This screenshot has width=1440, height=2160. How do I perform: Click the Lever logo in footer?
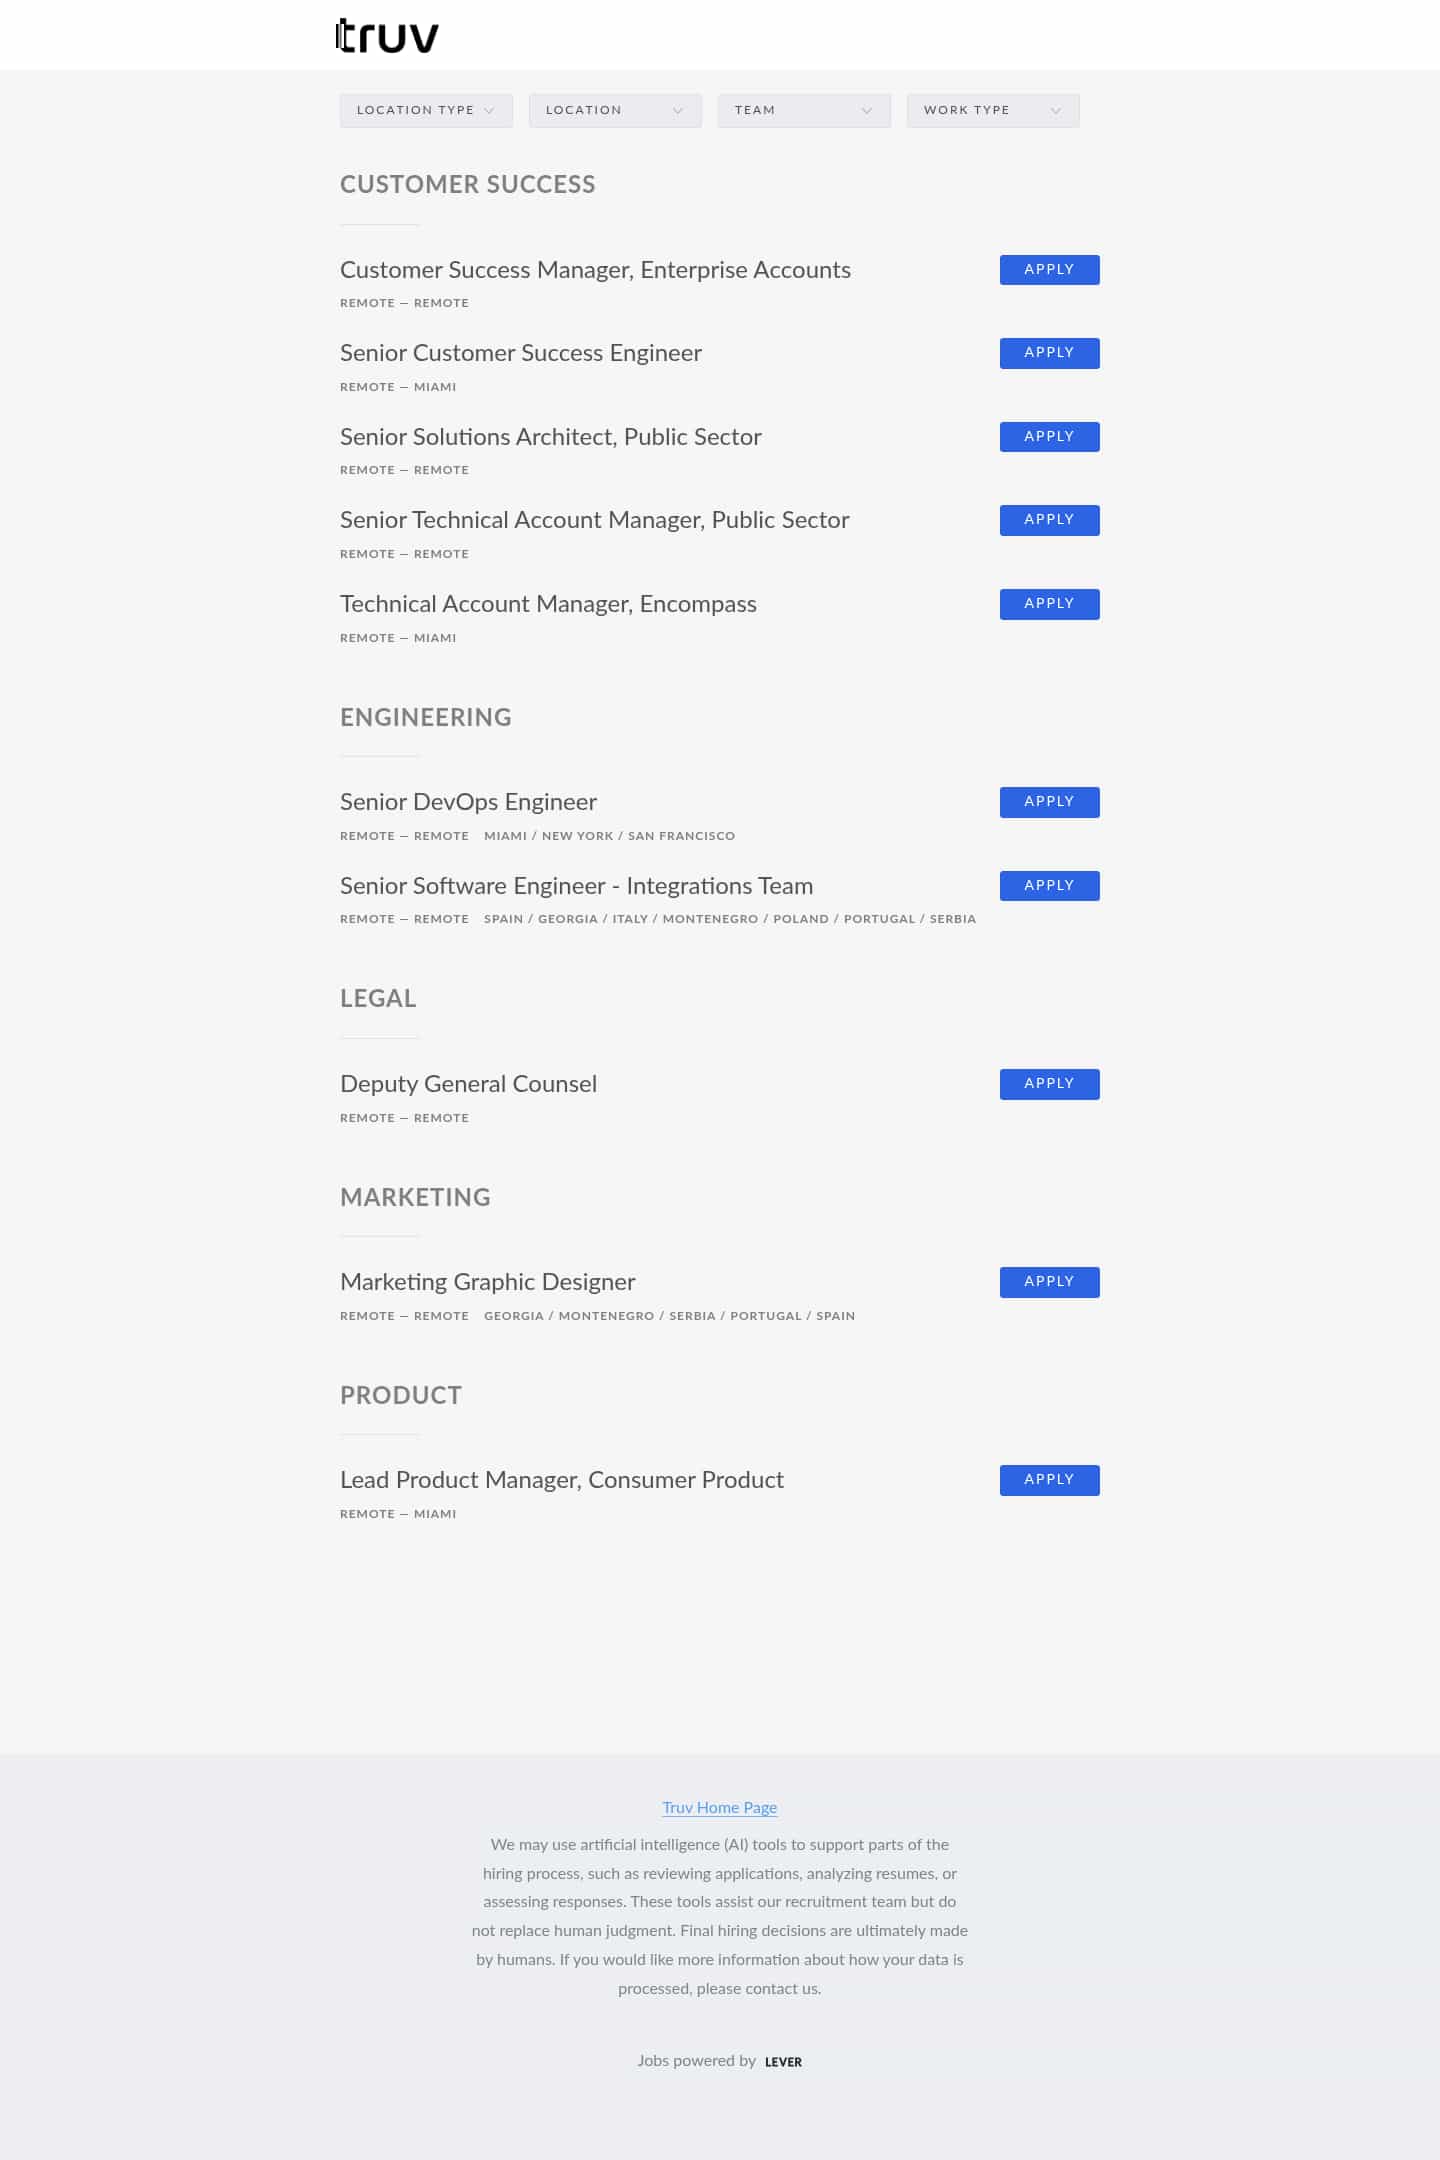pos(783,2061)
